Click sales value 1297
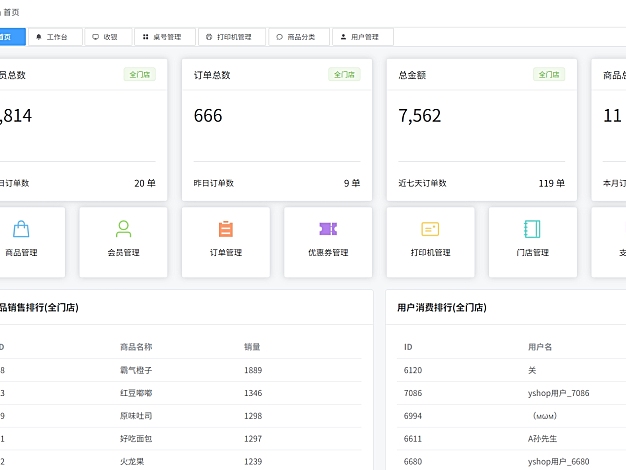 point(253,438)
